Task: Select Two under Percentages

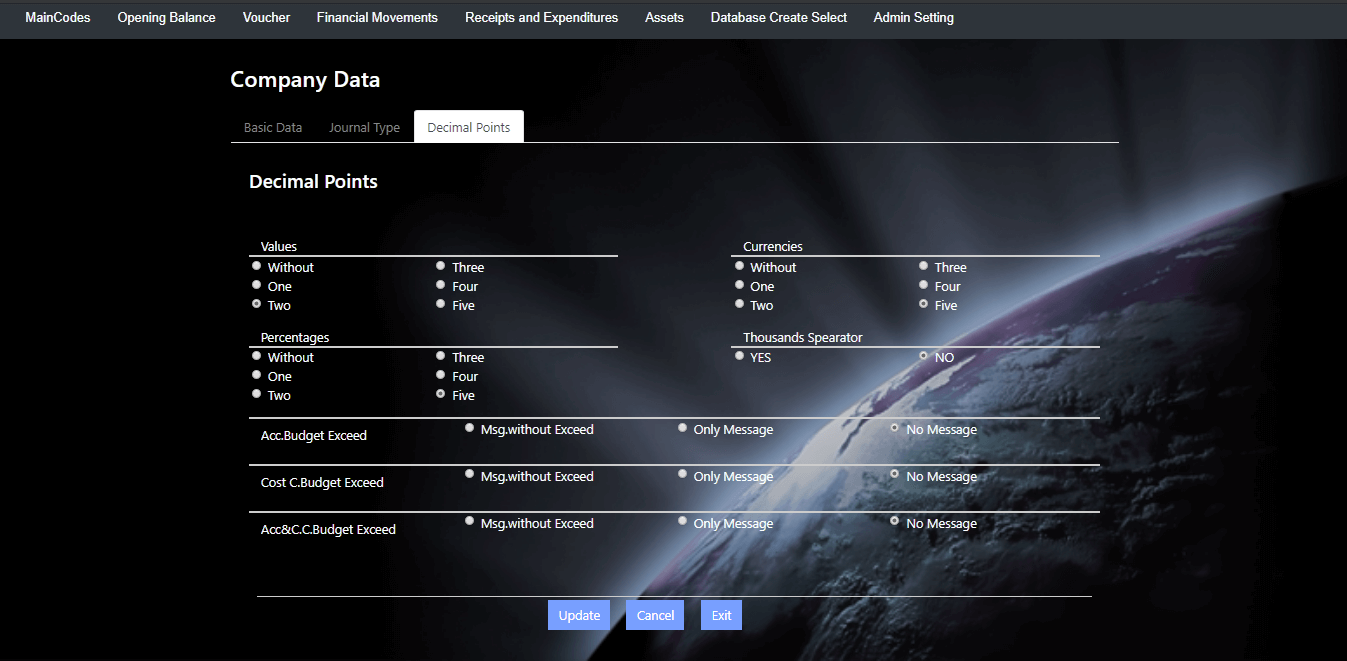Action: [x=257, y=394]
